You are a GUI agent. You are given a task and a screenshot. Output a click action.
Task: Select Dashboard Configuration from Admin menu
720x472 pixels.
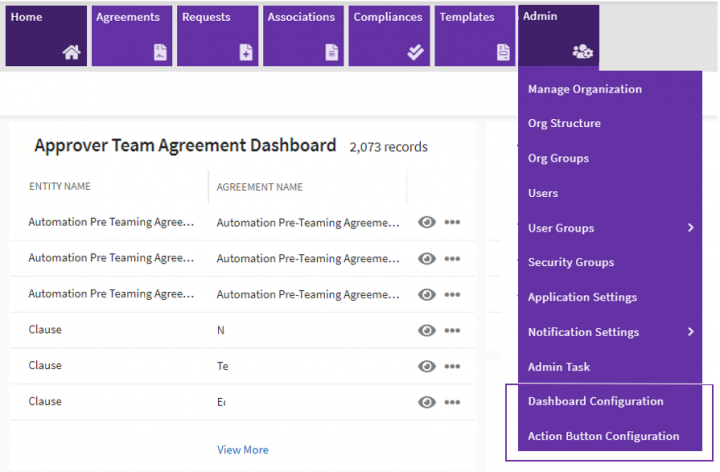(595, 401)
